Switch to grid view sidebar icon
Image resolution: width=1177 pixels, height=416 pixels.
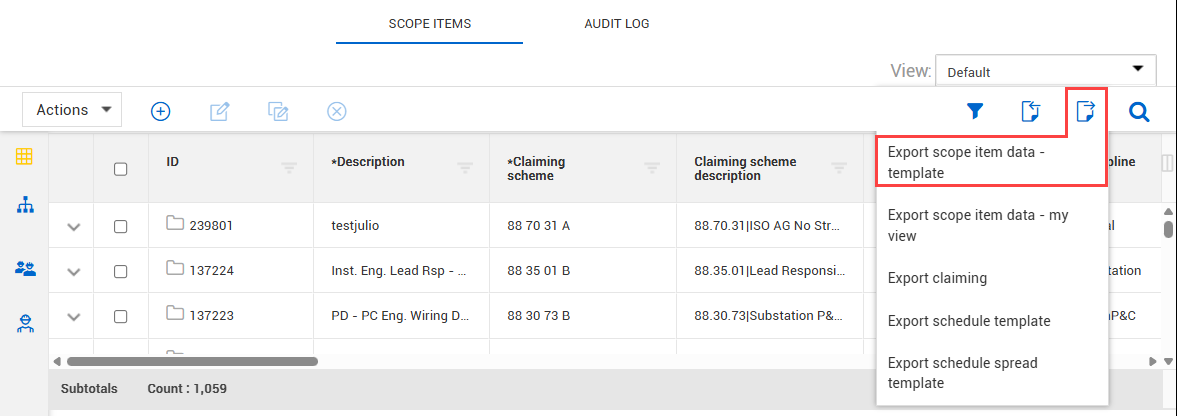tap(24, 157)
